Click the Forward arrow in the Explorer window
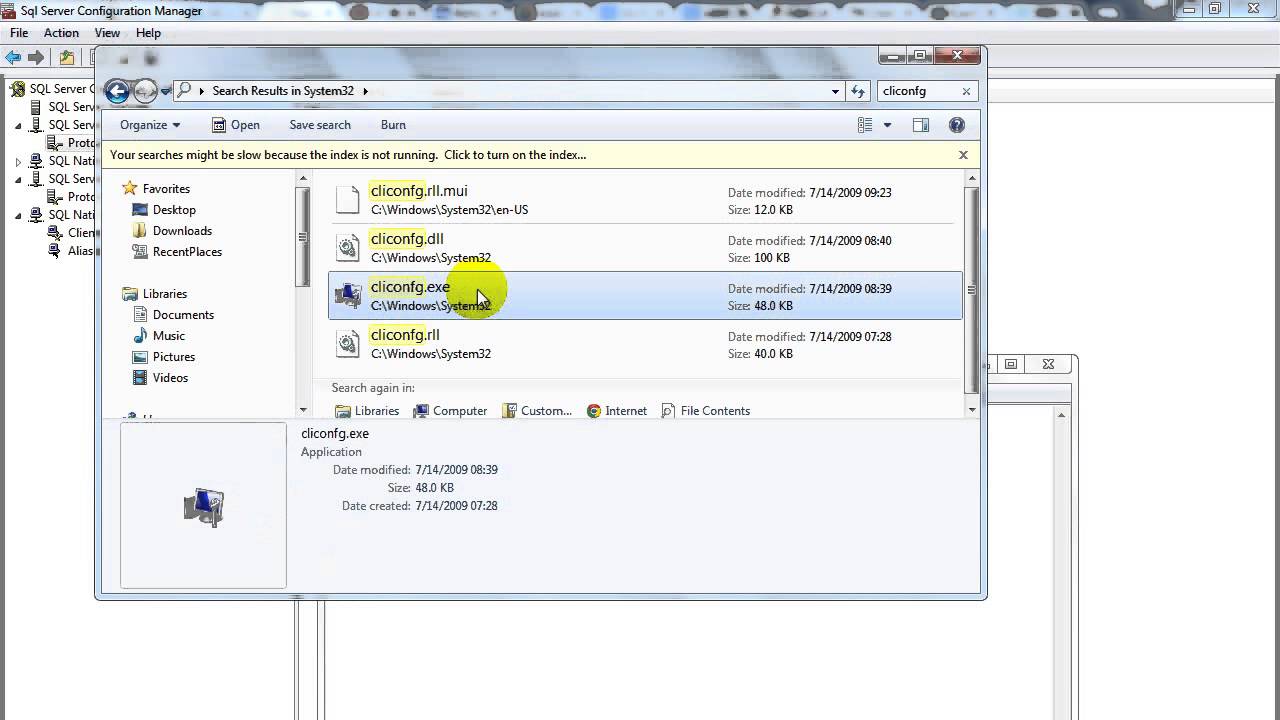The image size is (1280, 720). pyautogui.click(x=145, y=91)
